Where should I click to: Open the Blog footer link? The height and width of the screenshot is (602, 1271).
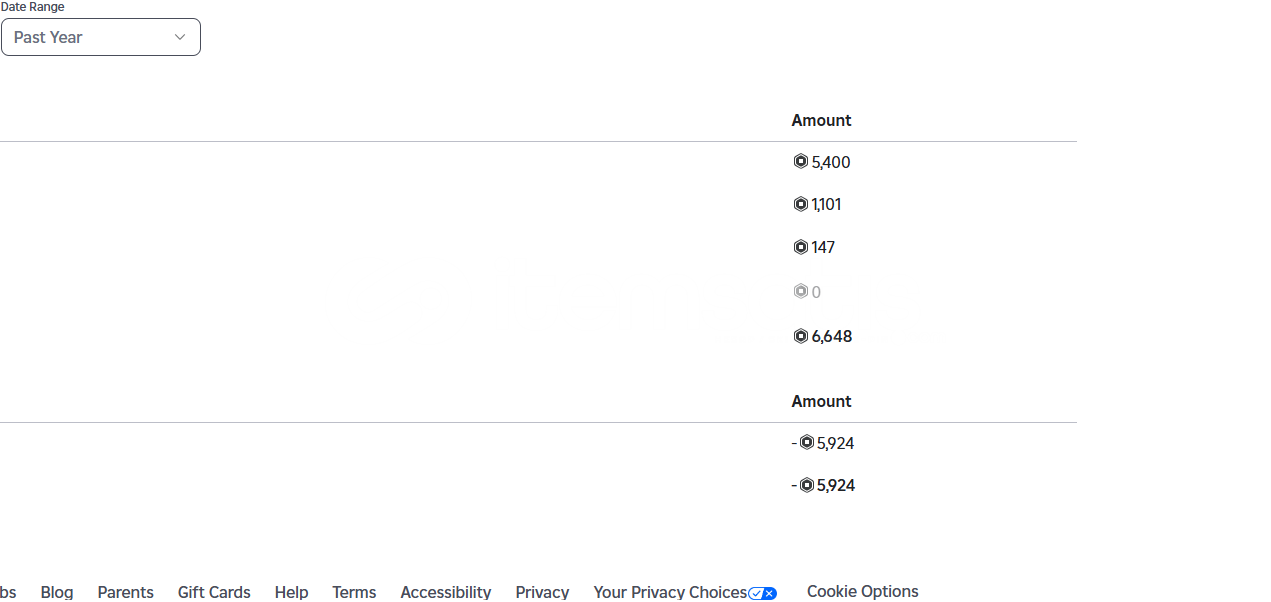click(x=57, y=592)
